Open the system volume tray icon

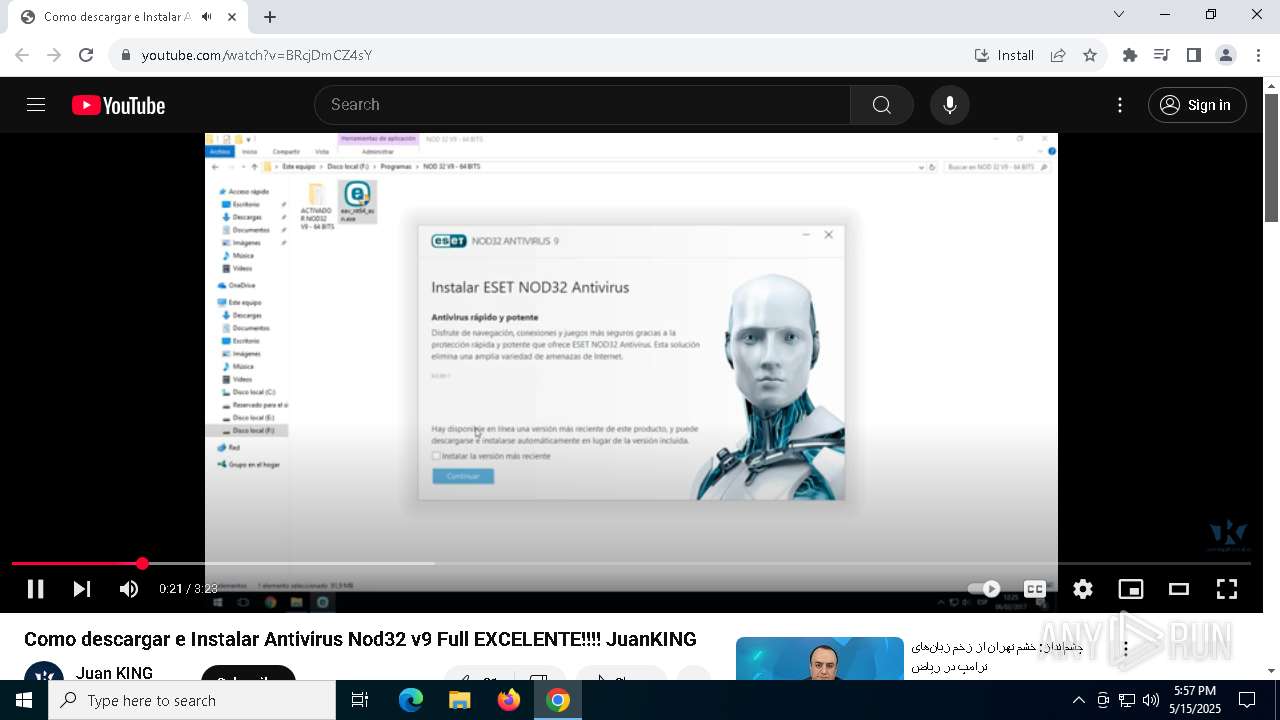coord(1151,701)
